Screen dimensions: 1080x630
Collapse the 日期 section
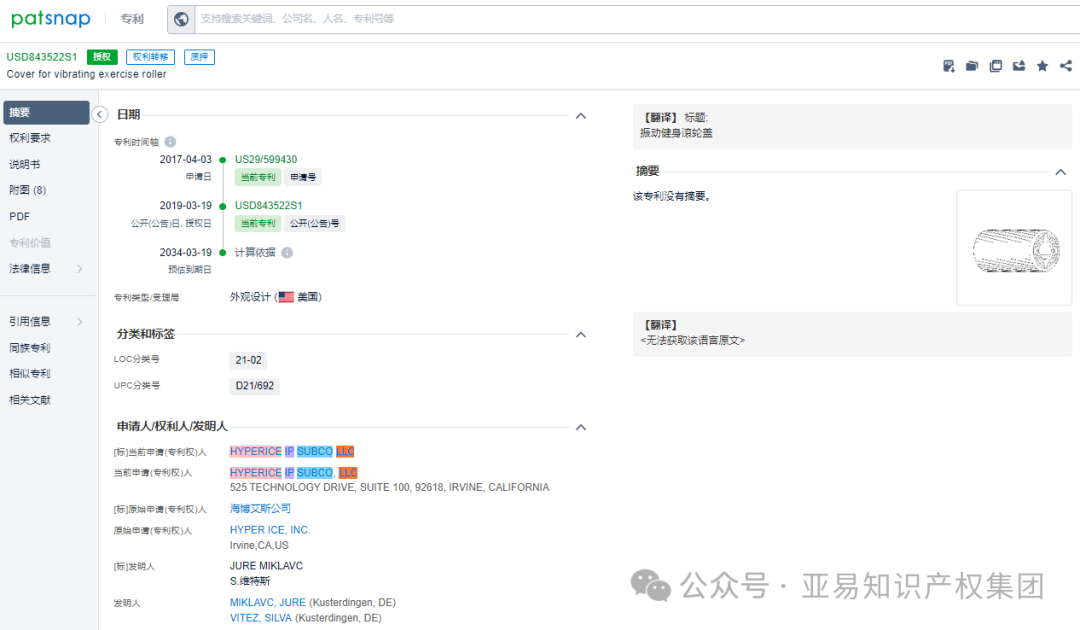[x=580, y=115]
